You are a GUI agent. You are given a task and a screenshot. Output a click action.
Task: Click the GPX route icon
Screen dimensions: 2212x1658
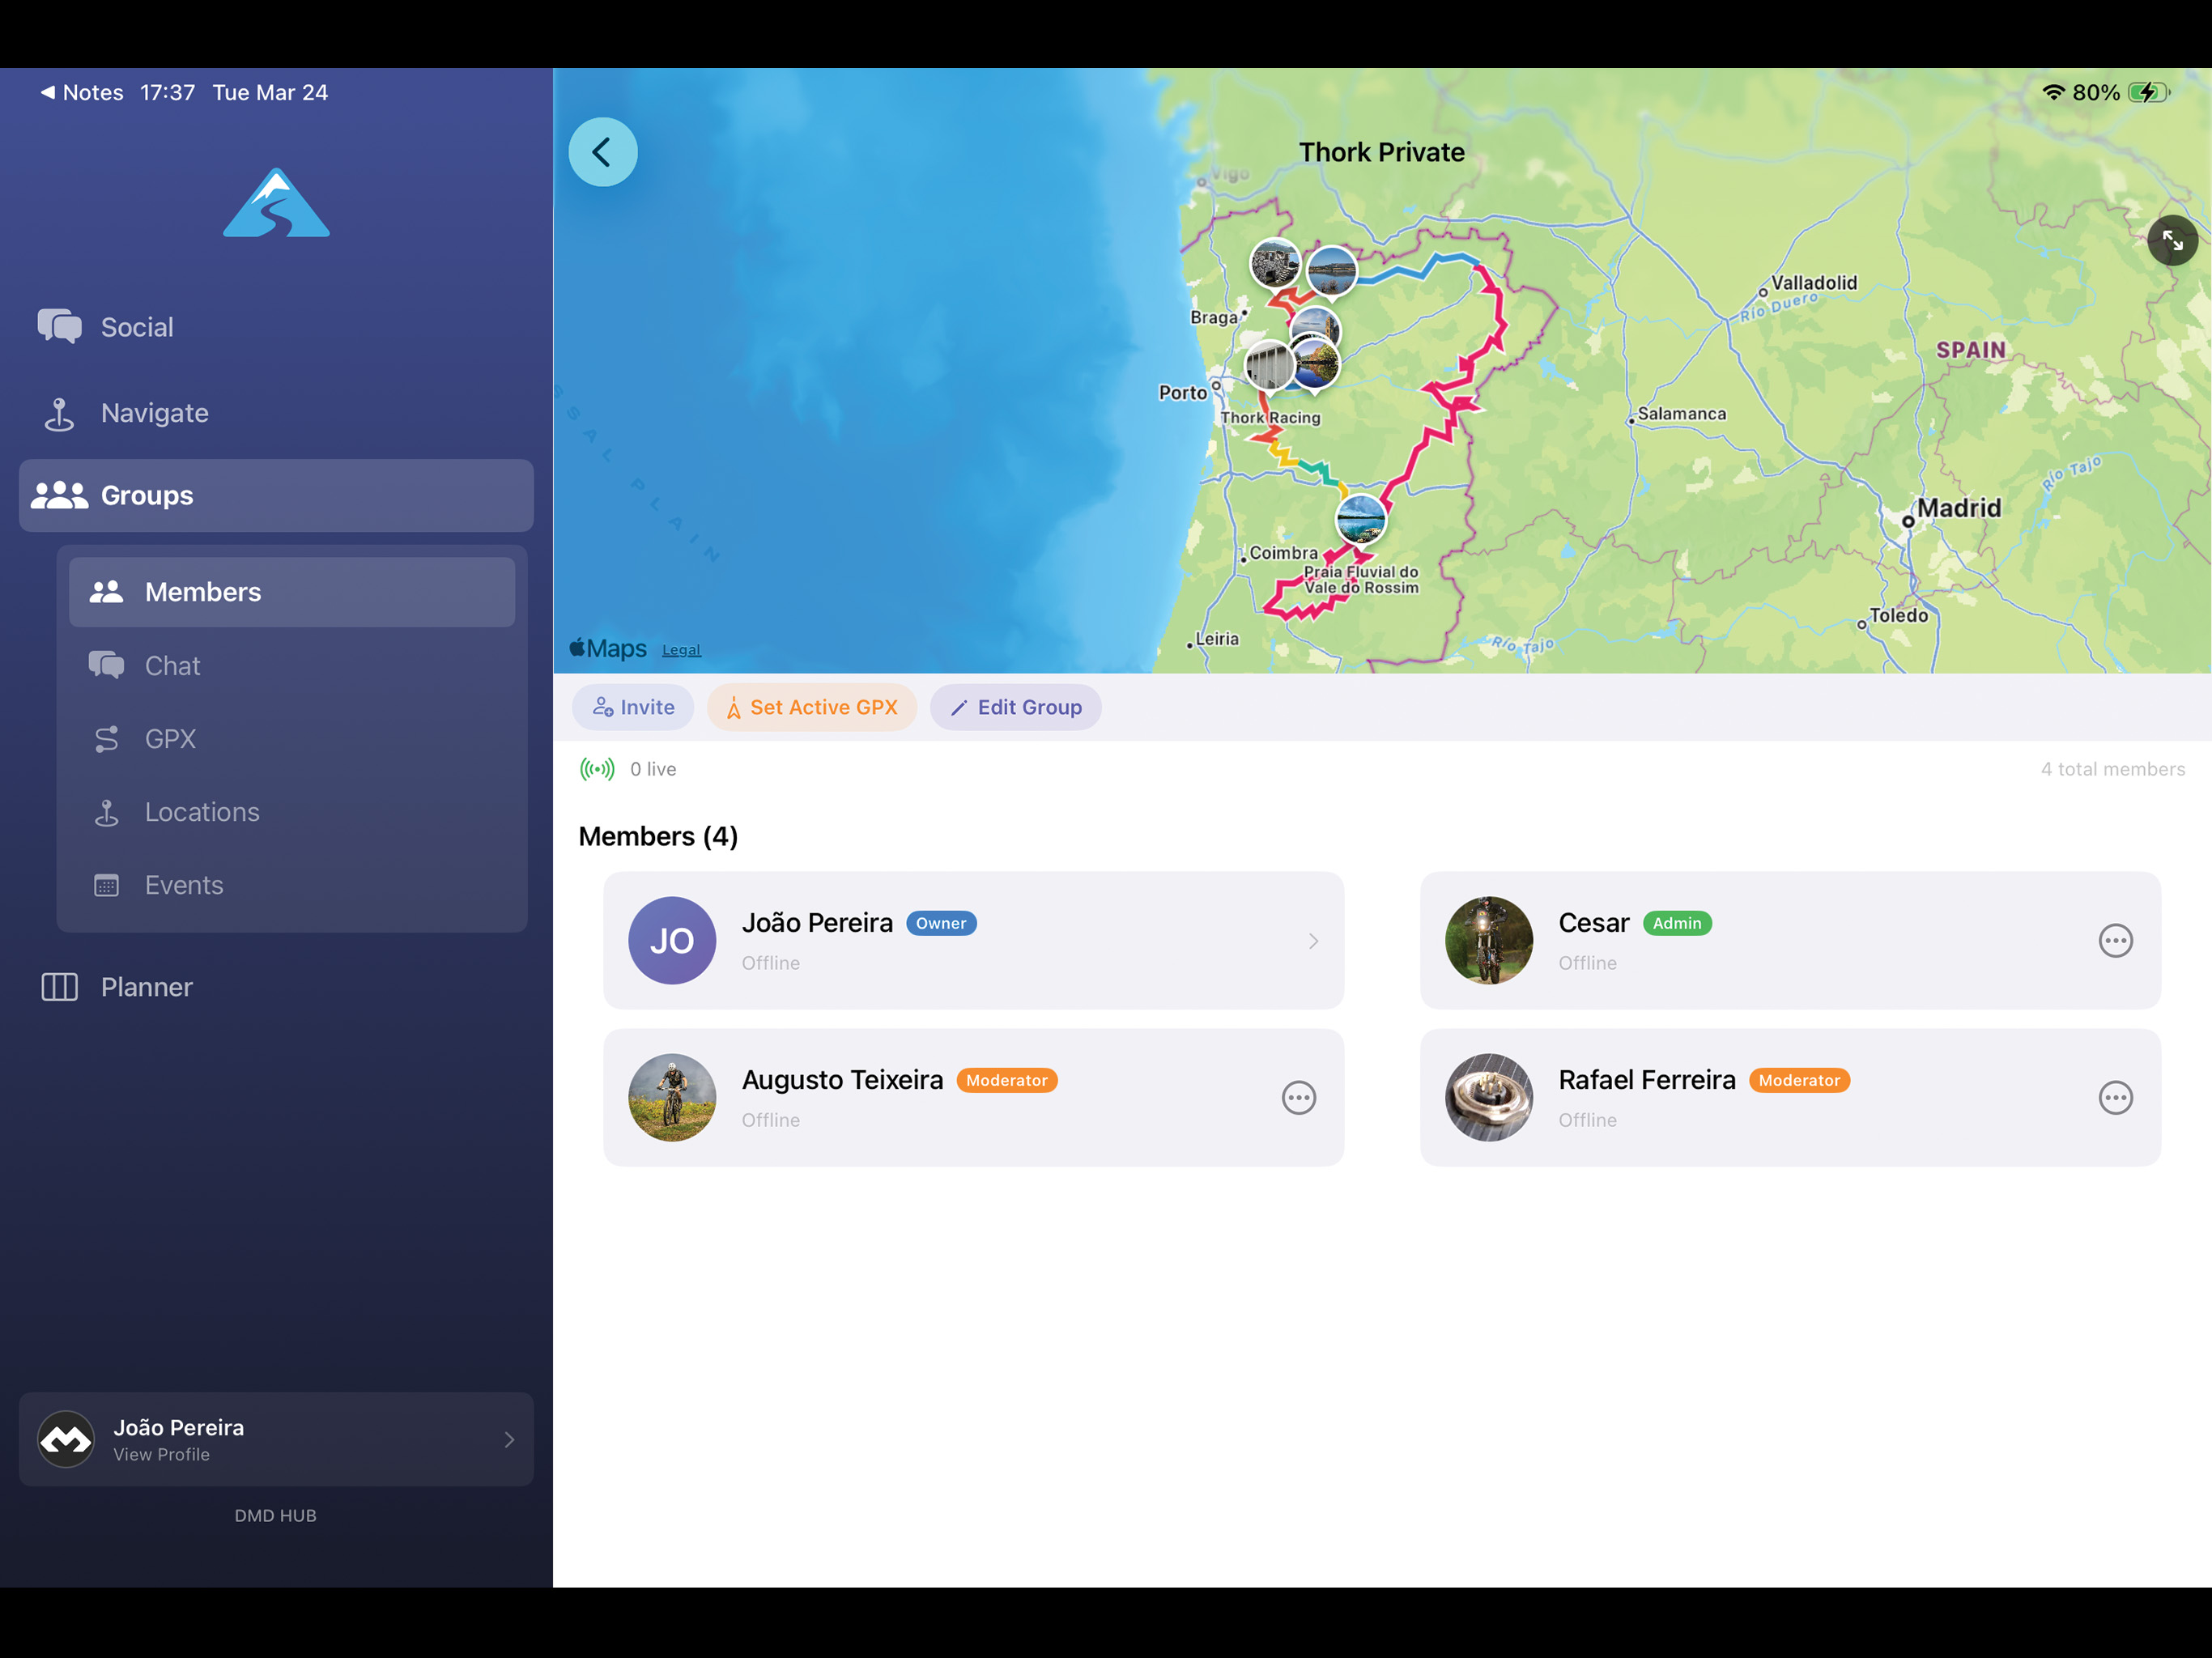click(106, 739)
